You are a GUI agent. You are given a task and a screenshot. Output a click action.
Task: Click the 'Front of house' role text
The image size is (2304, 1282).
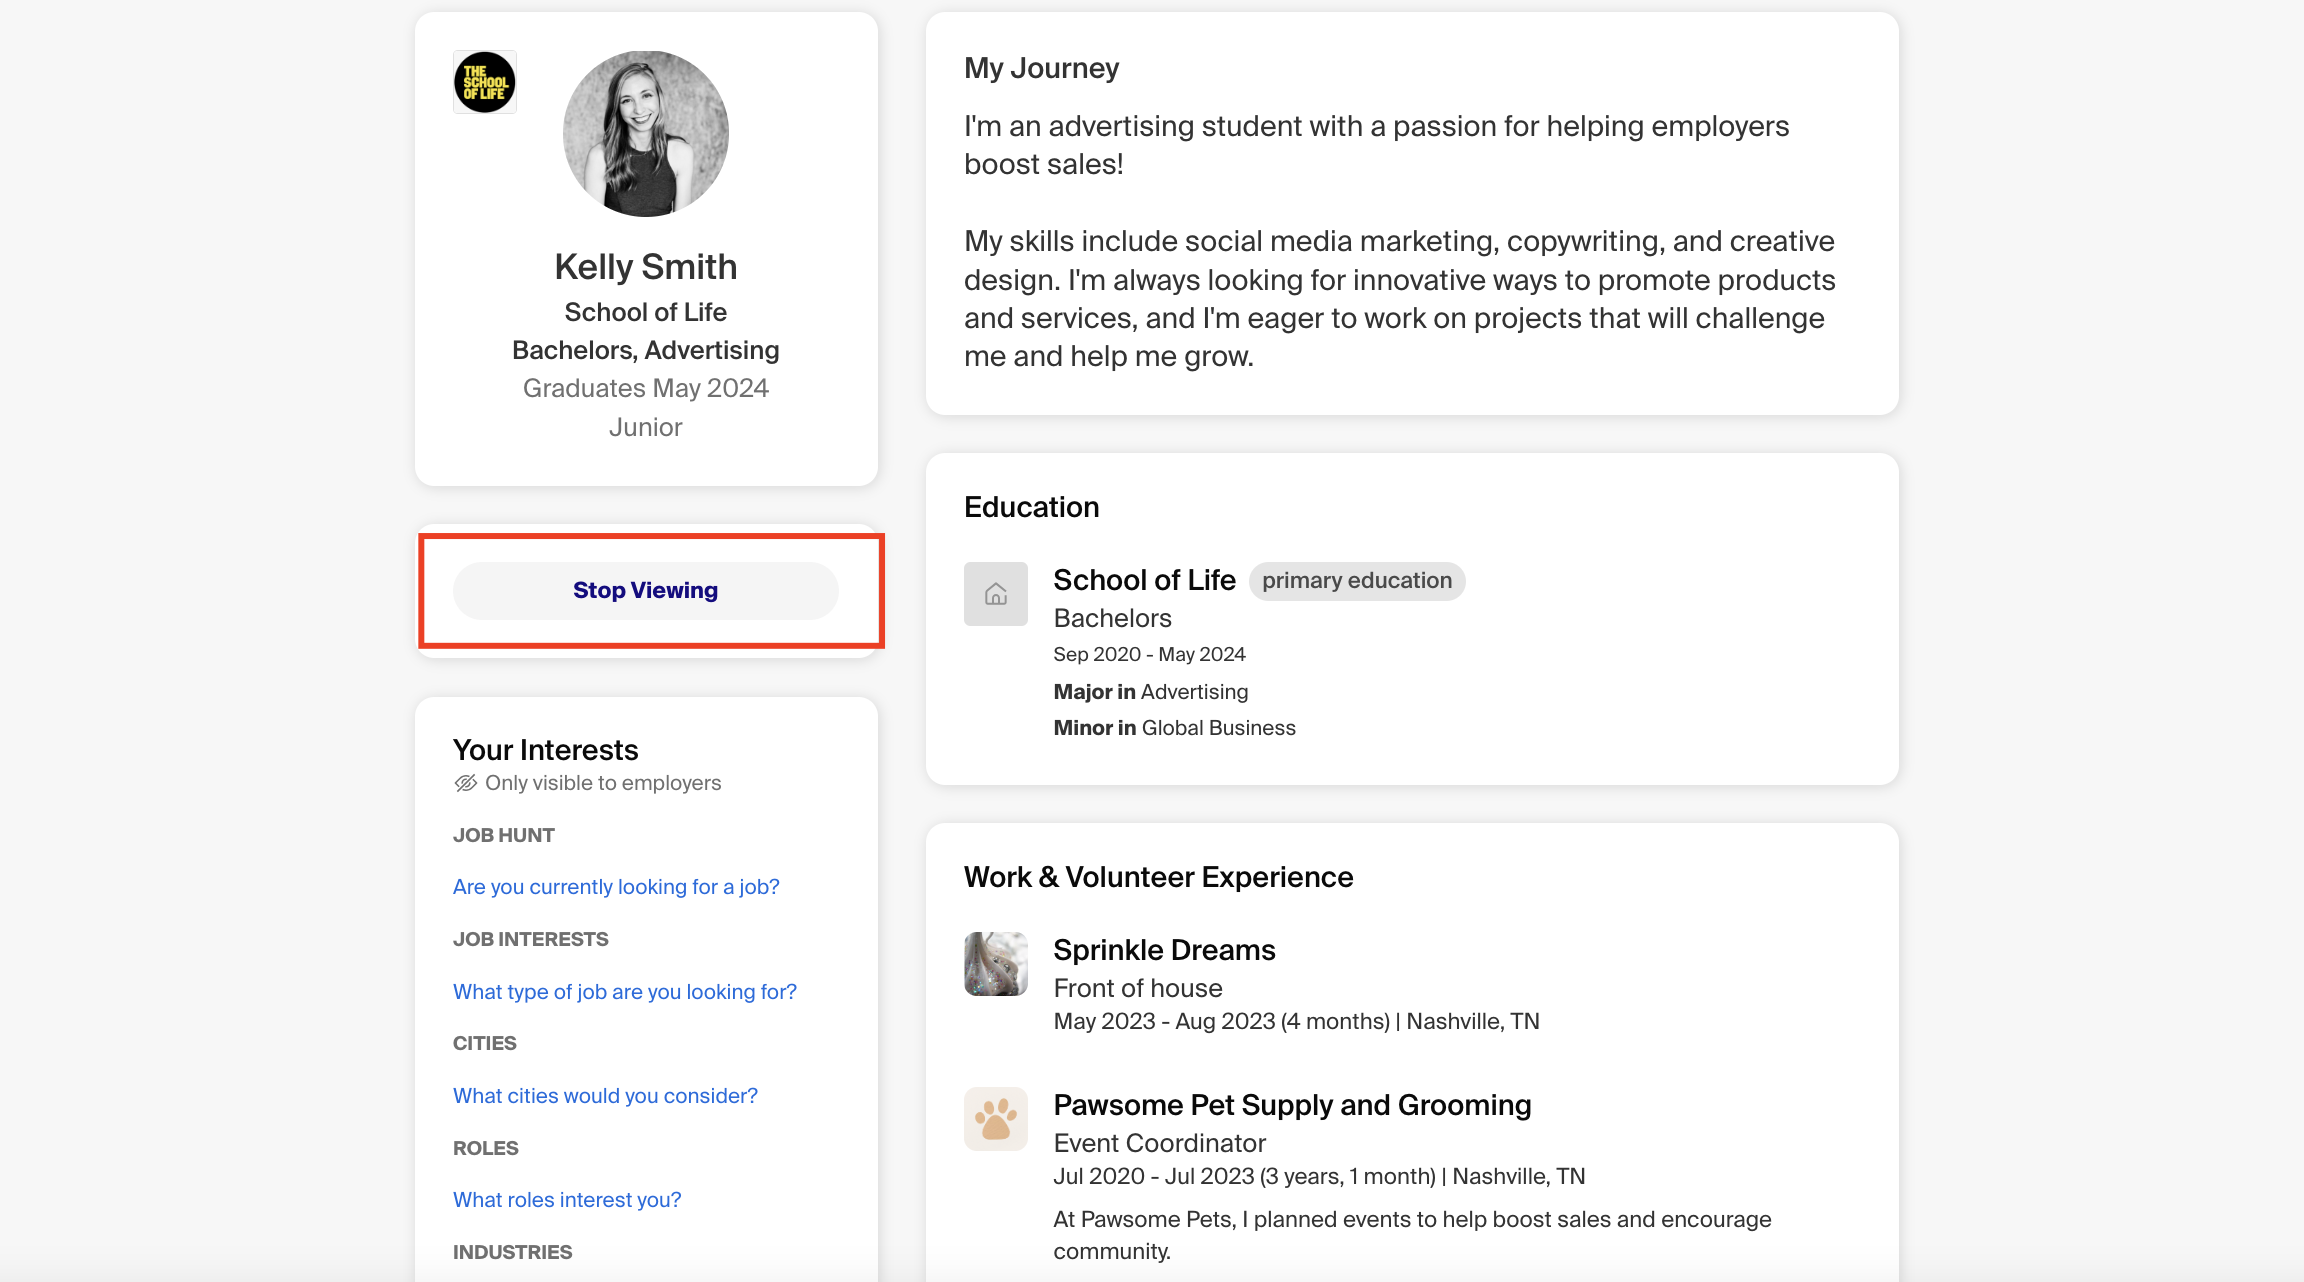1138,988
